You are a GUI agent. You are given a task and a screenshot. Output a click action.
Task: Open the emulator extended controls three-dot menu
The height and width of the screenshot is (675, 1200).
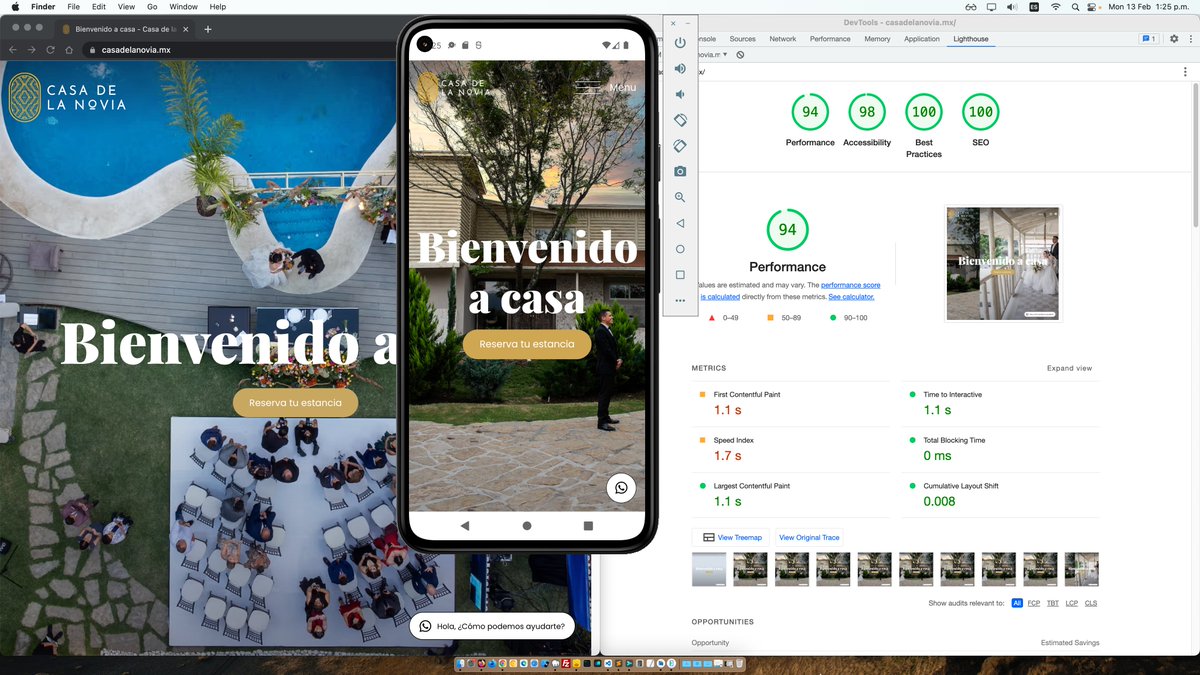[680, 300]
